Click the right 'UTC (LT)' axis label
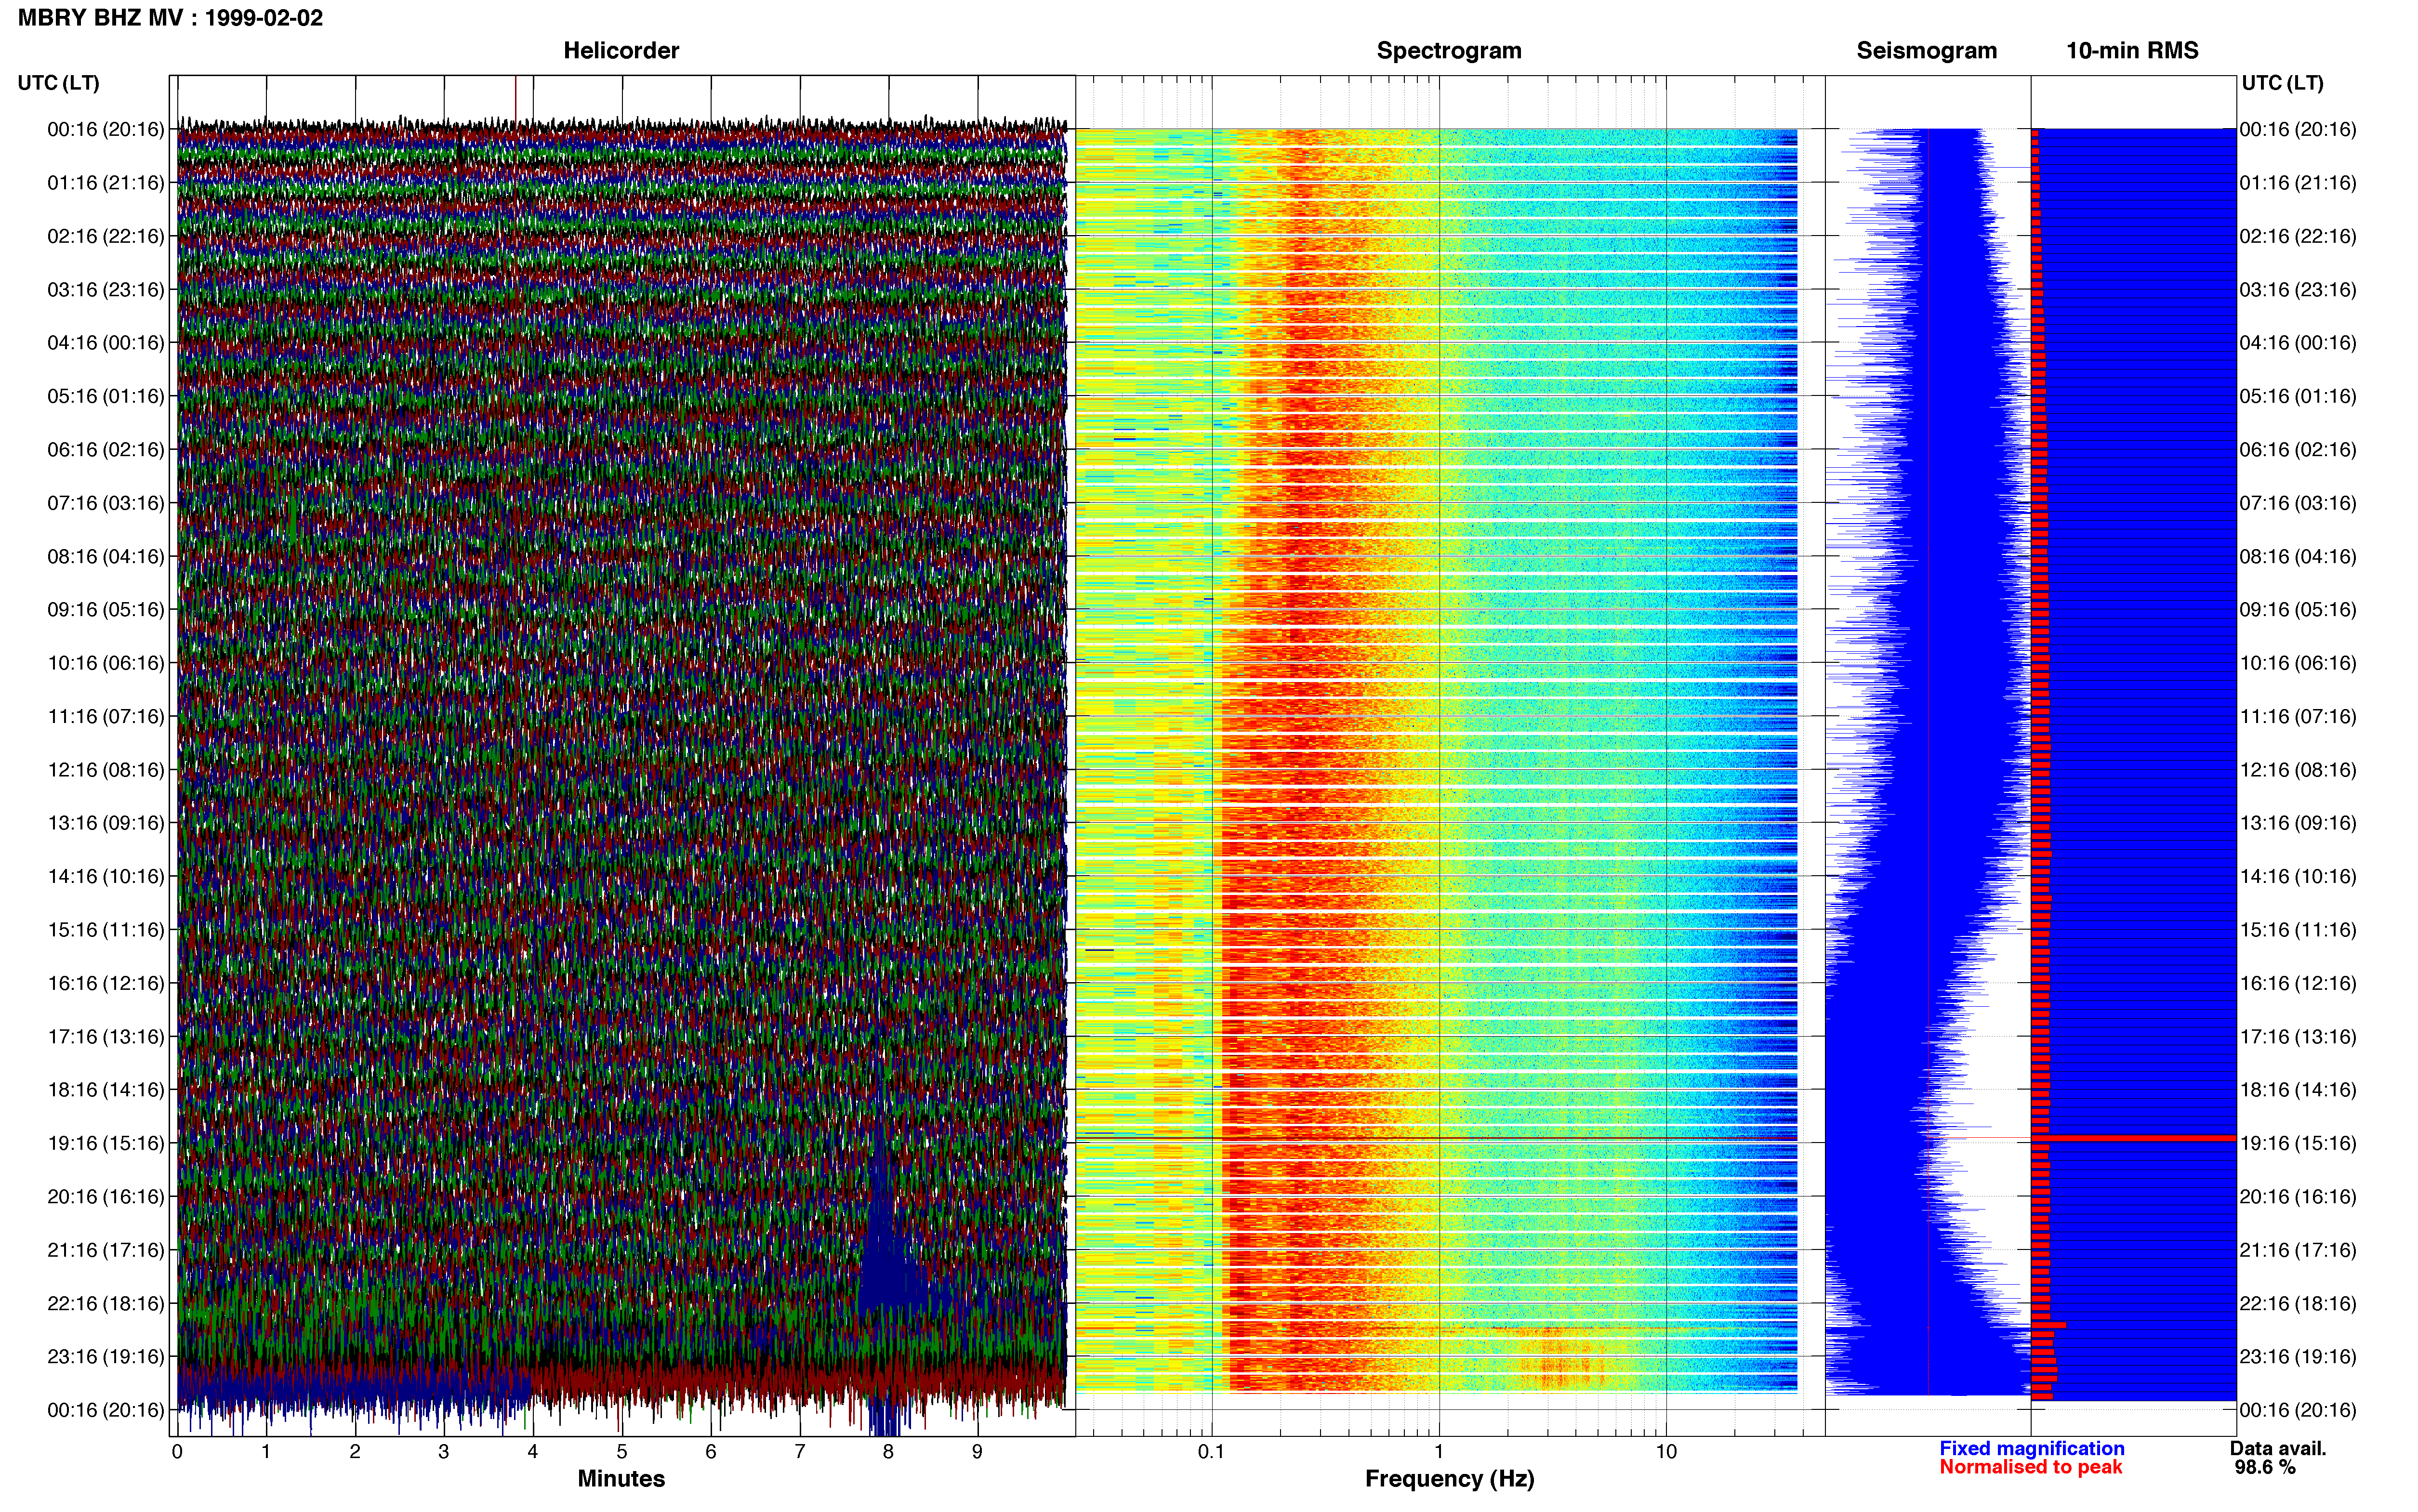Image resolution: width=2418 pixels, height=1512 pixels. [2282, 83]
